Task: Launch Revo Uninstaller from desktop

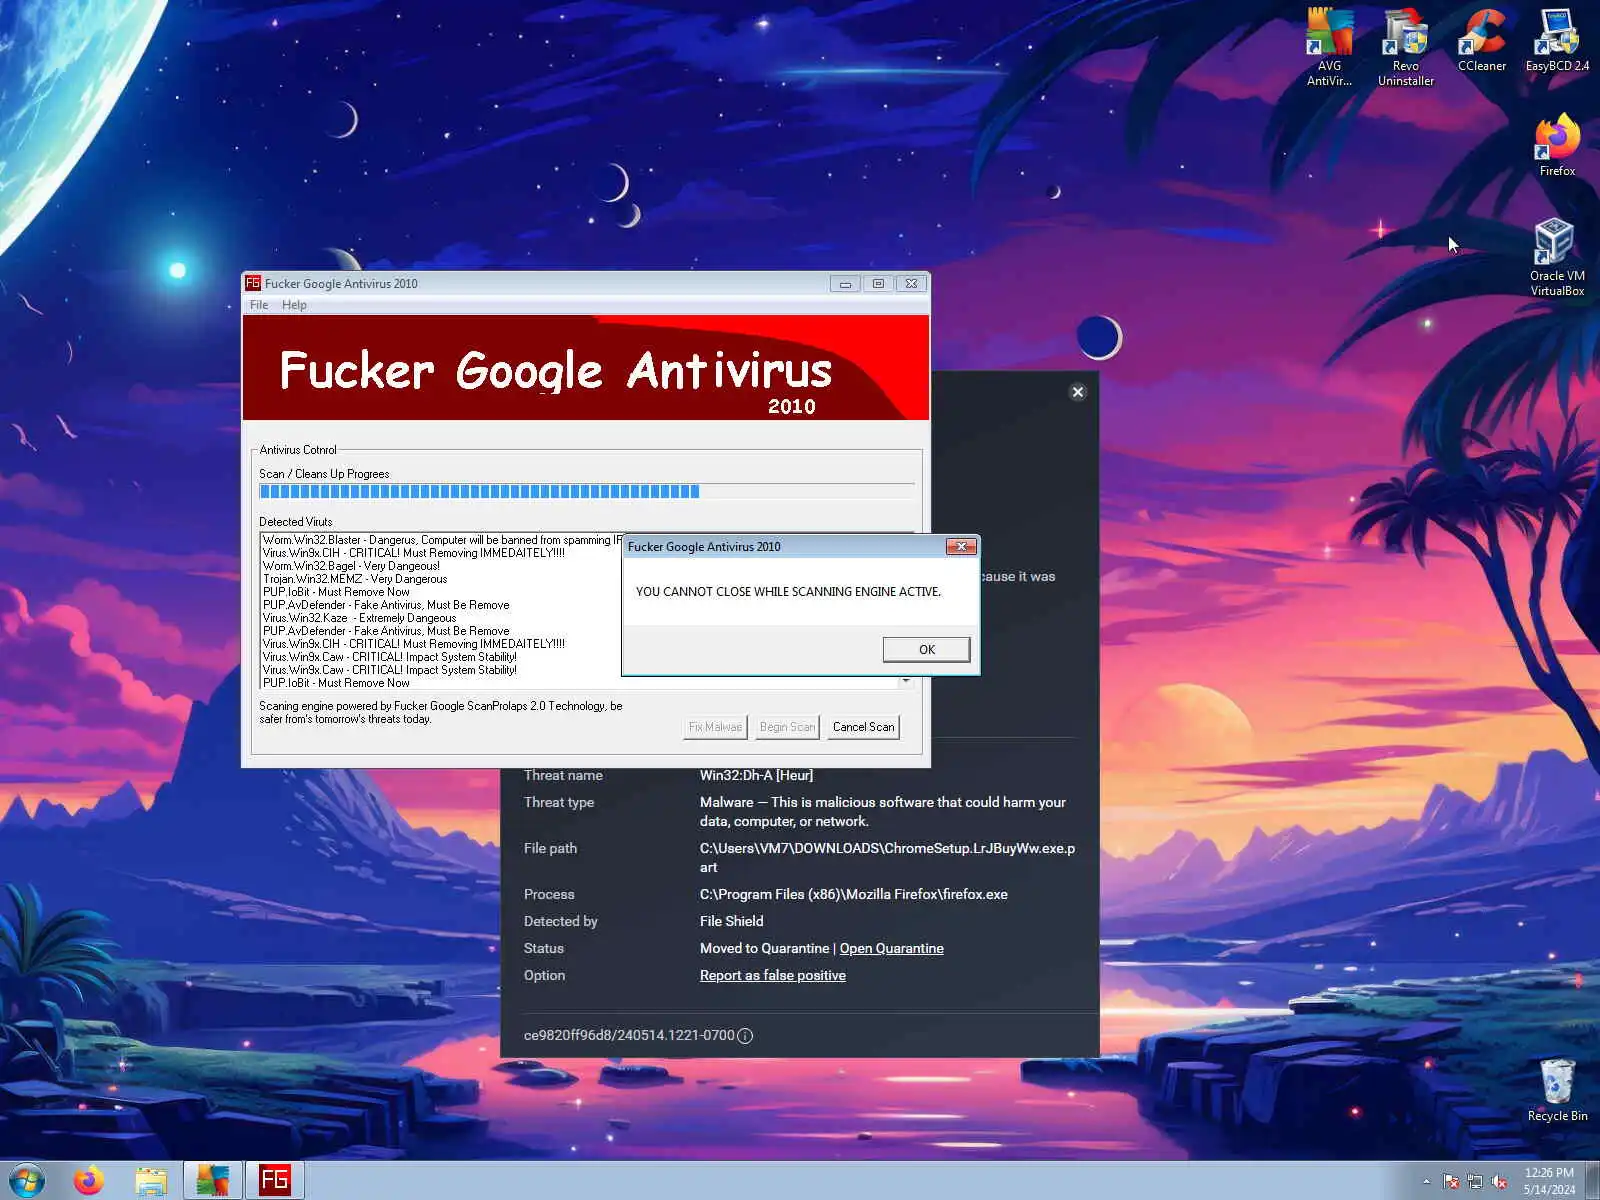Action: (1405, 47)
